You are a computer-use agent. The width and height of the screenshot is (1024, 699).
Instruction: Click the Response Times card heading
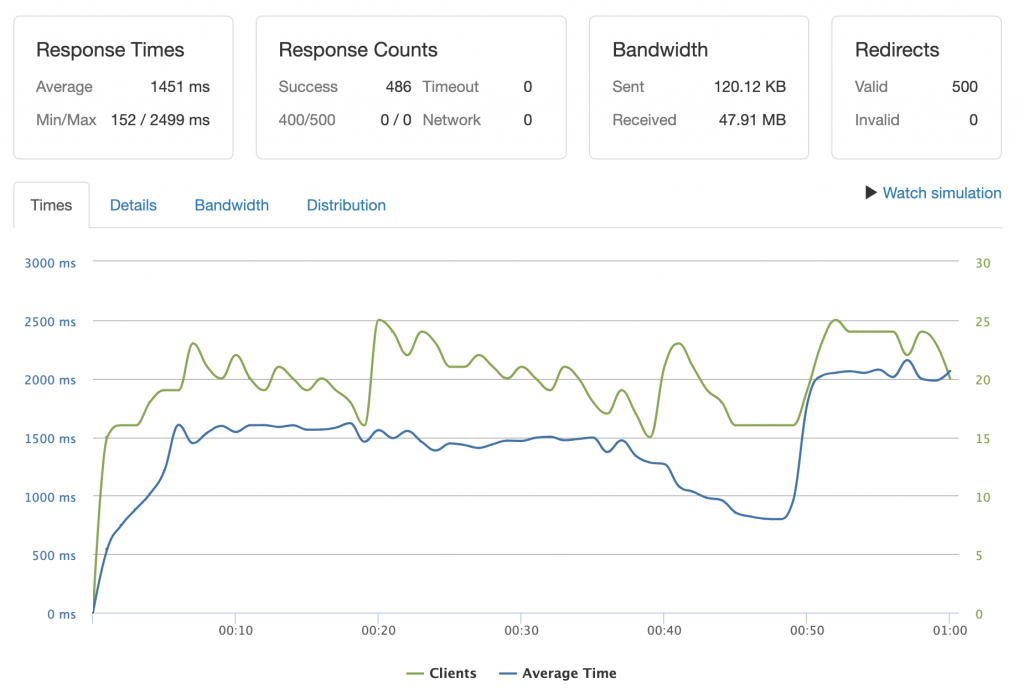[110, 50]
